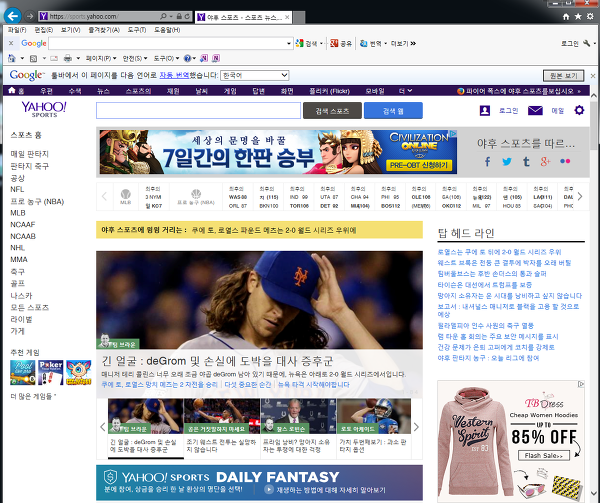
Task: Expand the safety (S) menu dropdown
Action: tap(145, 58)
